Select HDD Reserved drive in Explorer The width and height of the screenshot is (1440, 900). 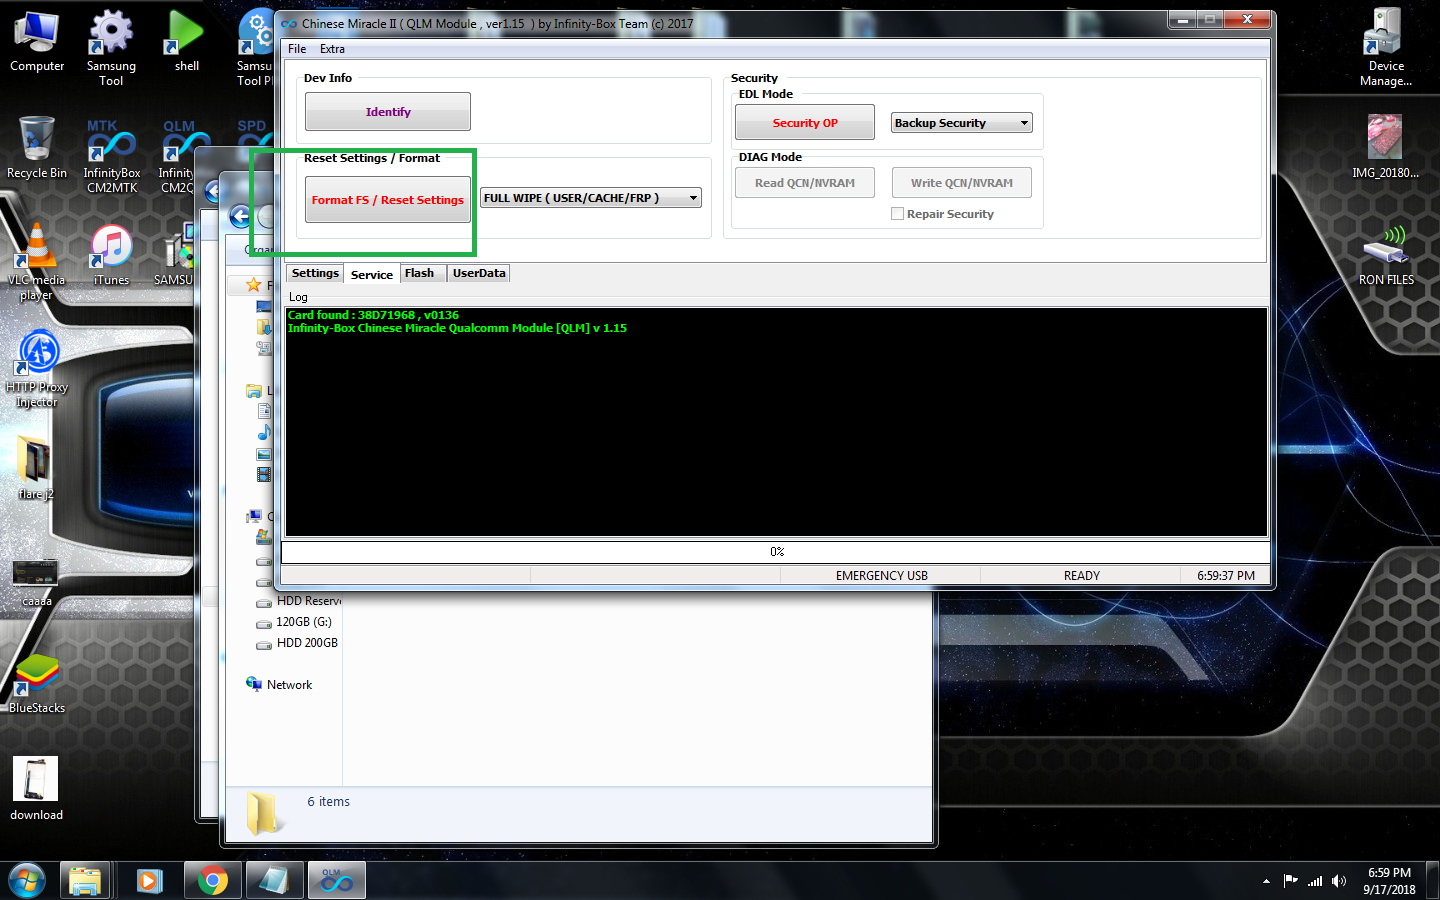pyautogui.click(x=298, y=601)
